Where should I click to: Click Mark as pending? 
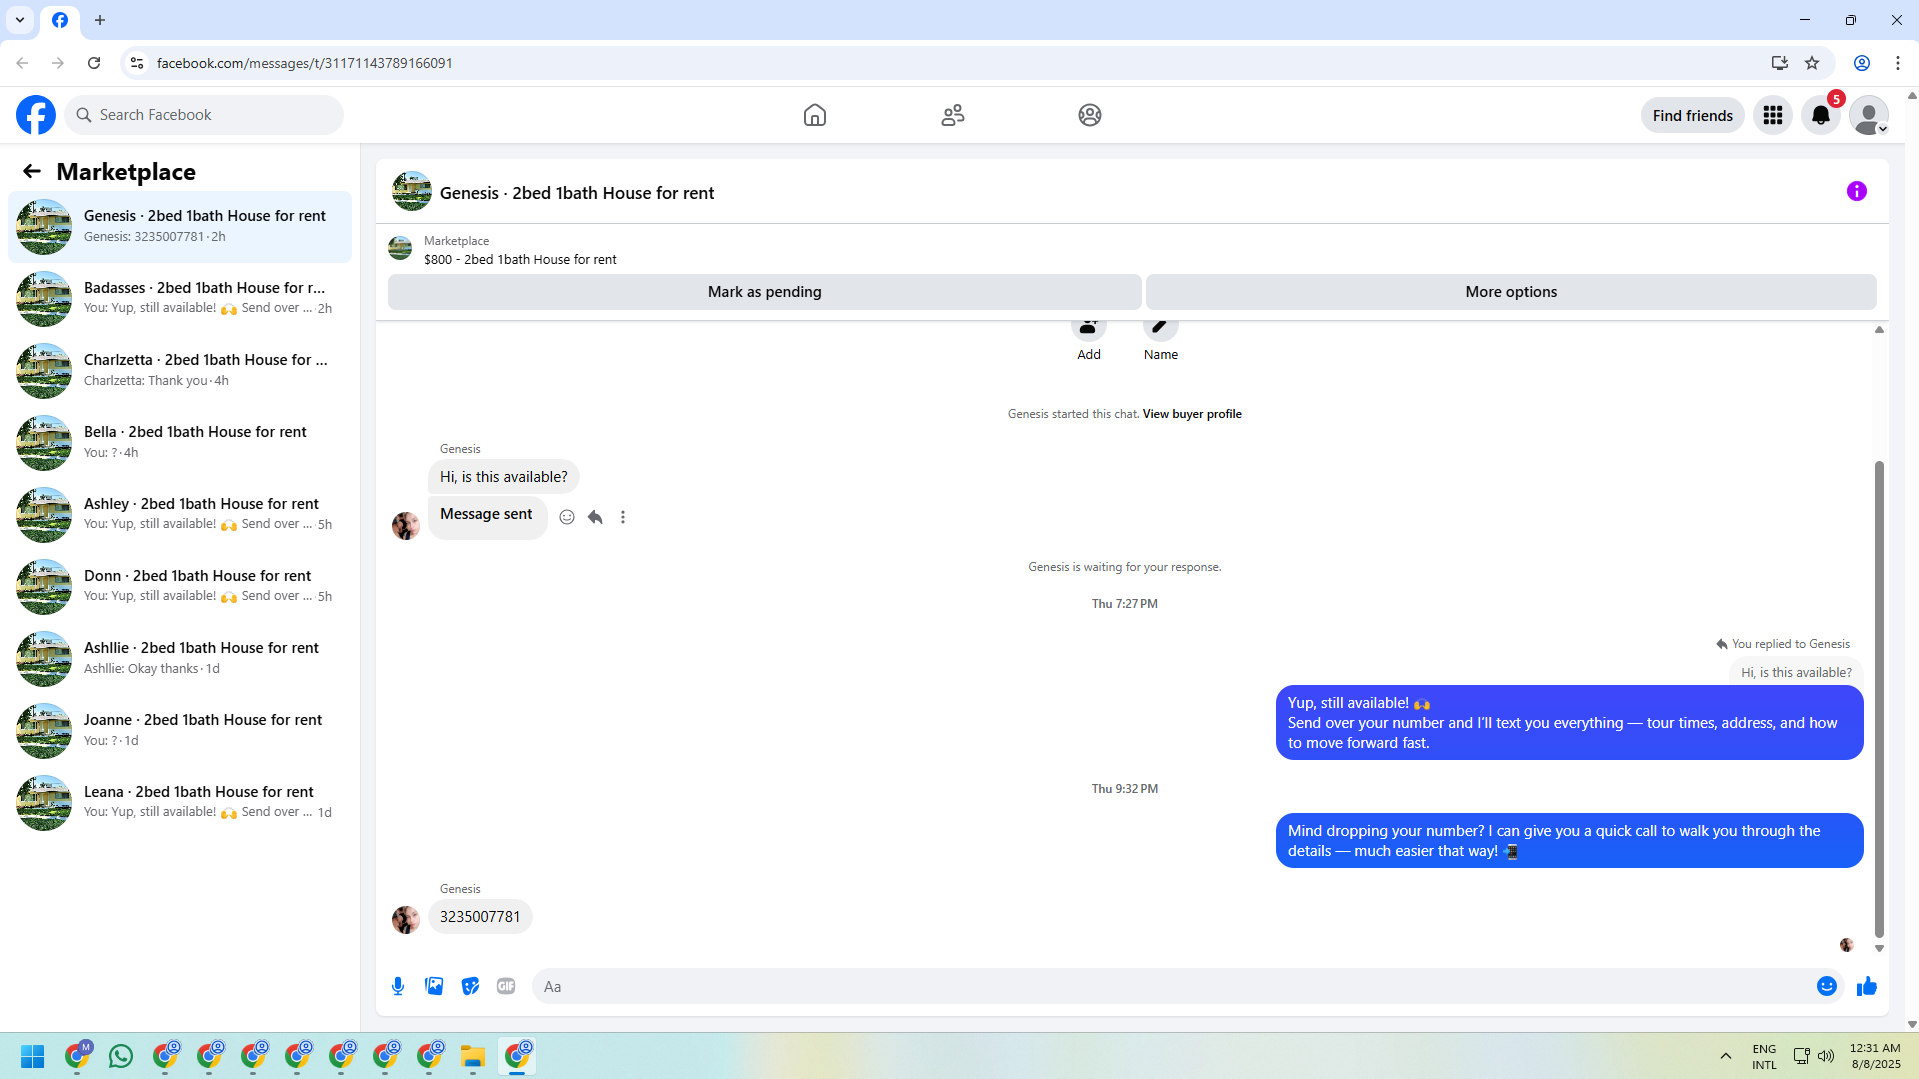pyautogui.click(x=764, y=292)
